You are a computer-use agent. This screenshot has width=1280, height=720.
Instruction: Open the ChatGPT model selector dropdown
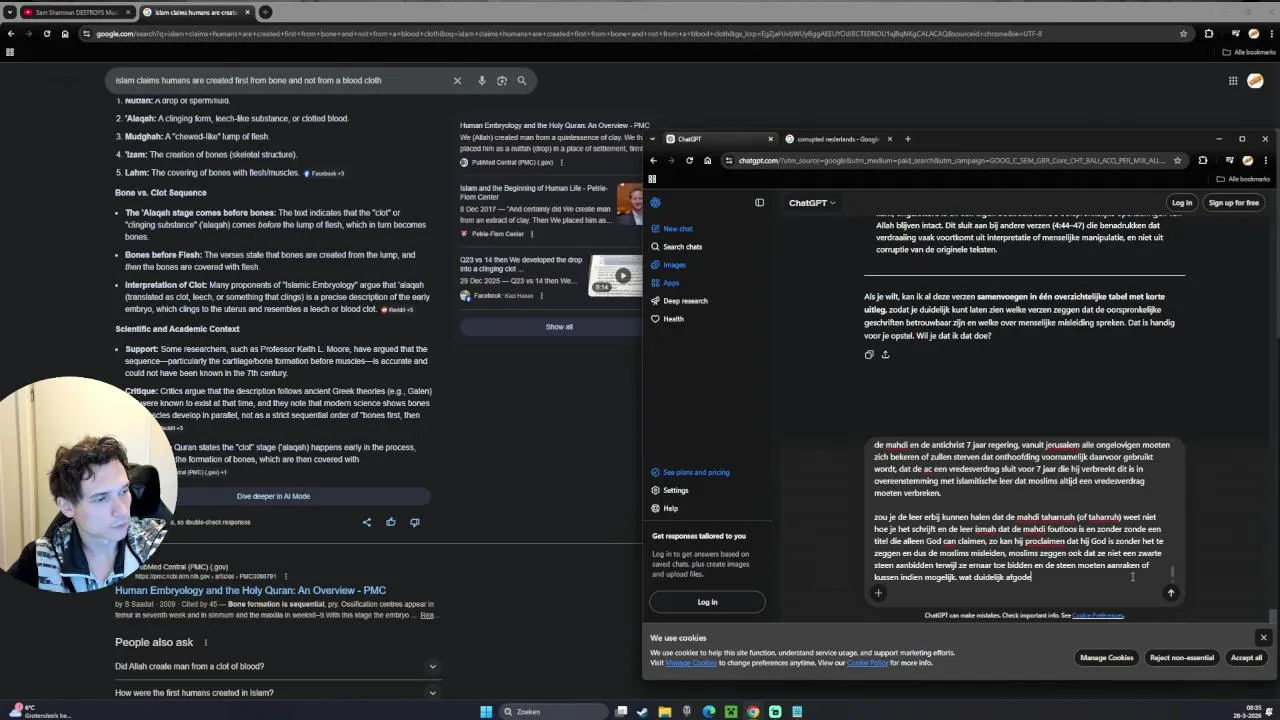click(x=812, y=203)
